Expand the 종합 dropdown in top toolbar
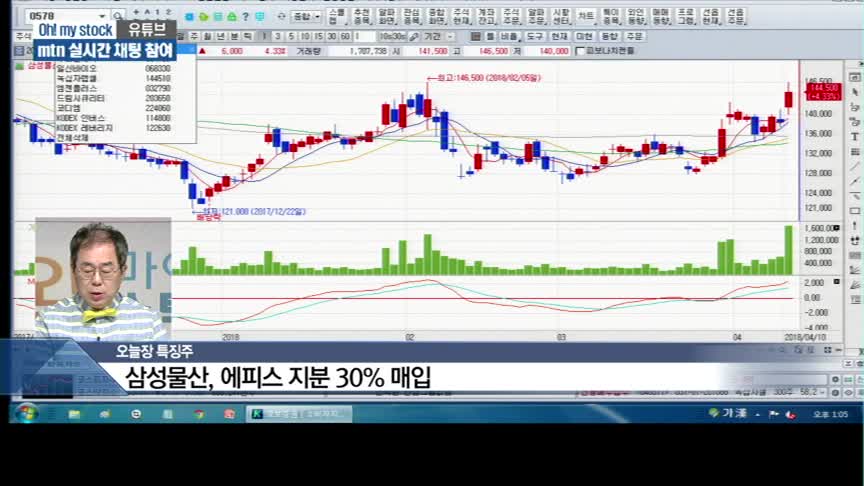Image resolution: width=864 pixels, height=486 pixels. pos(306,16)
